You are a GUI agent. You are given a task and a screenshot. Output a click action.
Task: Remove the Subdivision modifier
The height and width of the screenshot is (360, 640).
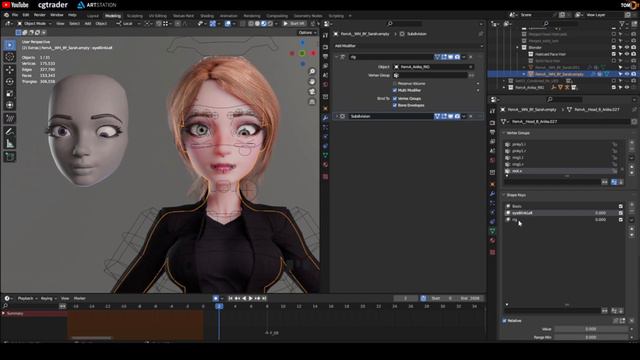(x=471, y=116)
